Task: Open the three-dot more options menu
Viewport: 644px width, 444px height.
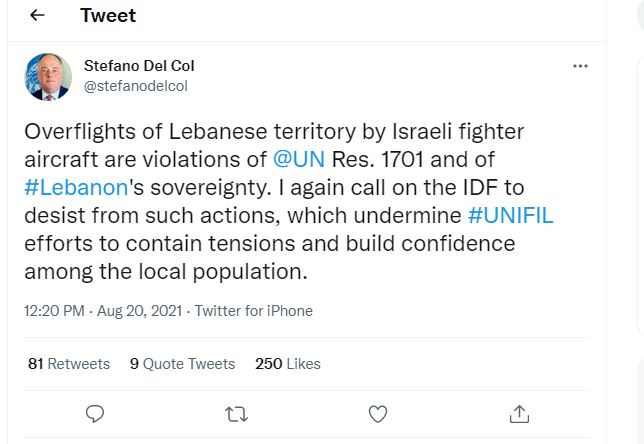Action: pos(580,66)
